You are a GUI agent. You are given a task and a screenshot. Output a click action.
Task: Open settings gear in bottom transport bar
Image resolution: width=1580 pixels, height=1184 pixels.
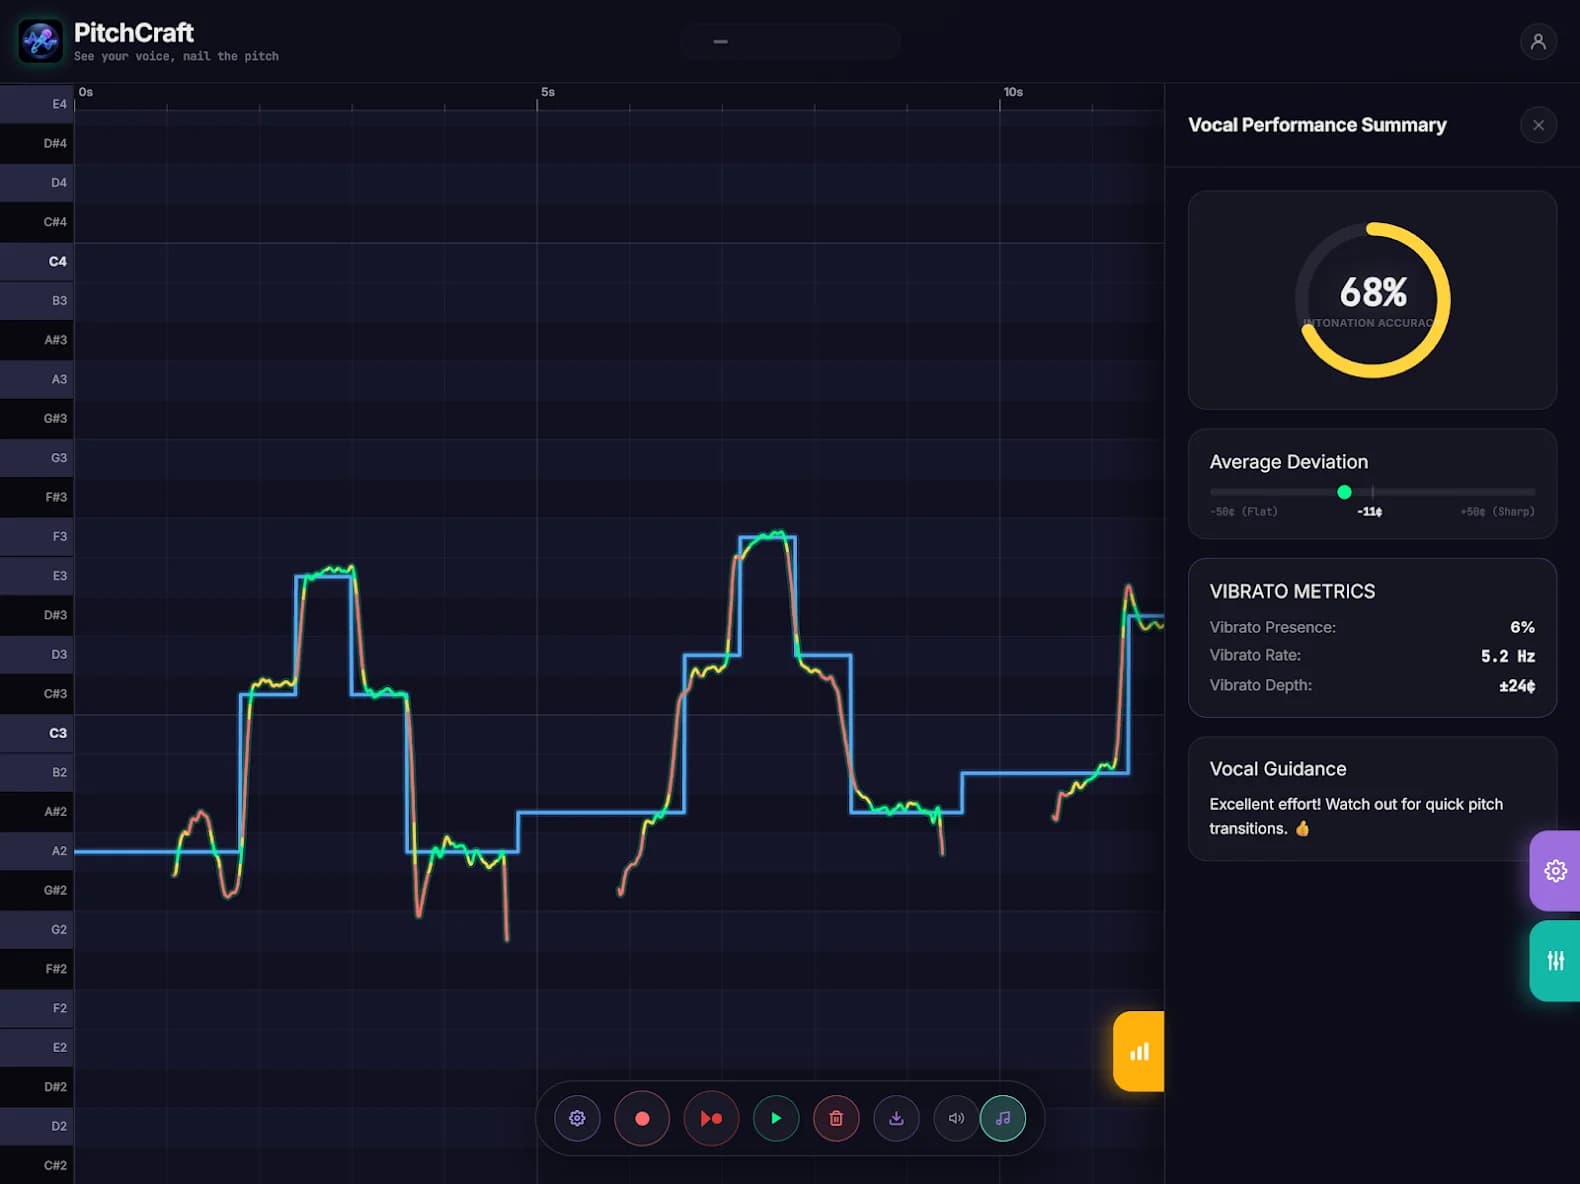click(577, 1118)
